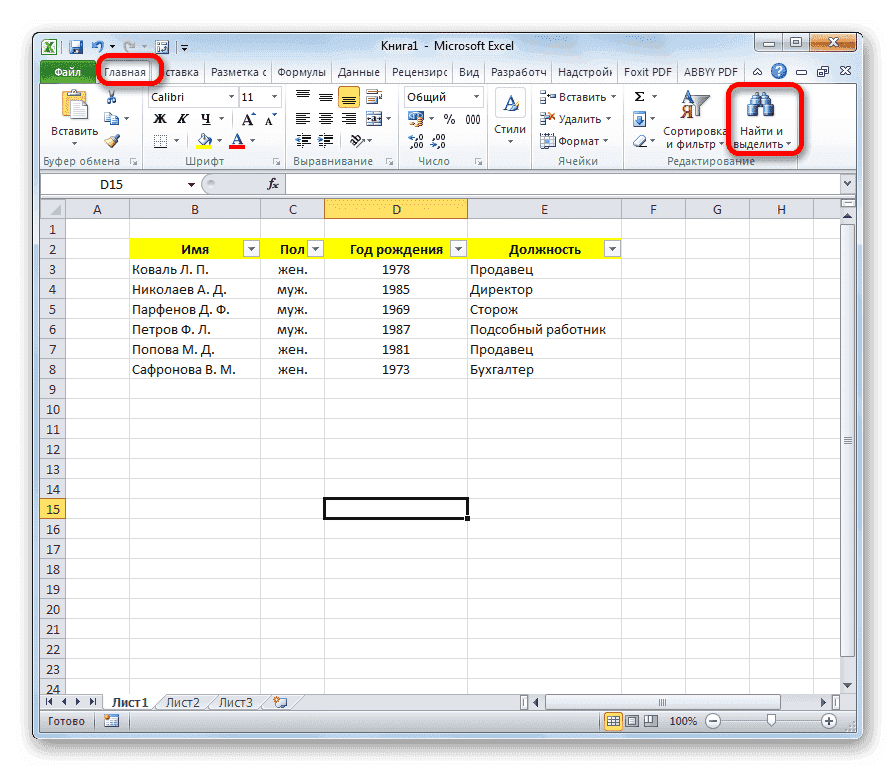This screenshot has width=896, height=772.
Task: Open the Файл menu
Action: pyautogui.click(x=70, y=71)
